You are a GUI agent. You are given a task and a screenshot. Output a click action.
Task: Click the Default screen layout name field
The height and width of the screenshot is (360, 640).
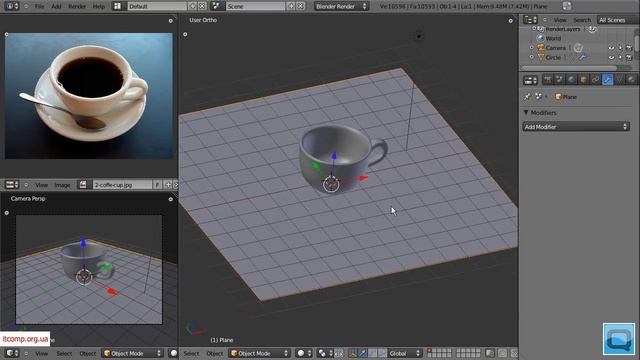[x=157, y=6]
